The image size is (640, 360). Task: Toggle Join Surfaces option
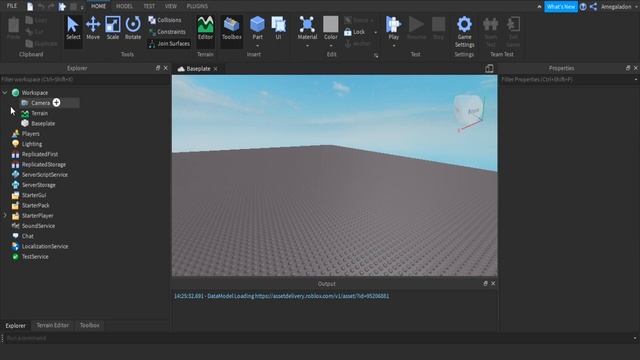pos(169,43)
